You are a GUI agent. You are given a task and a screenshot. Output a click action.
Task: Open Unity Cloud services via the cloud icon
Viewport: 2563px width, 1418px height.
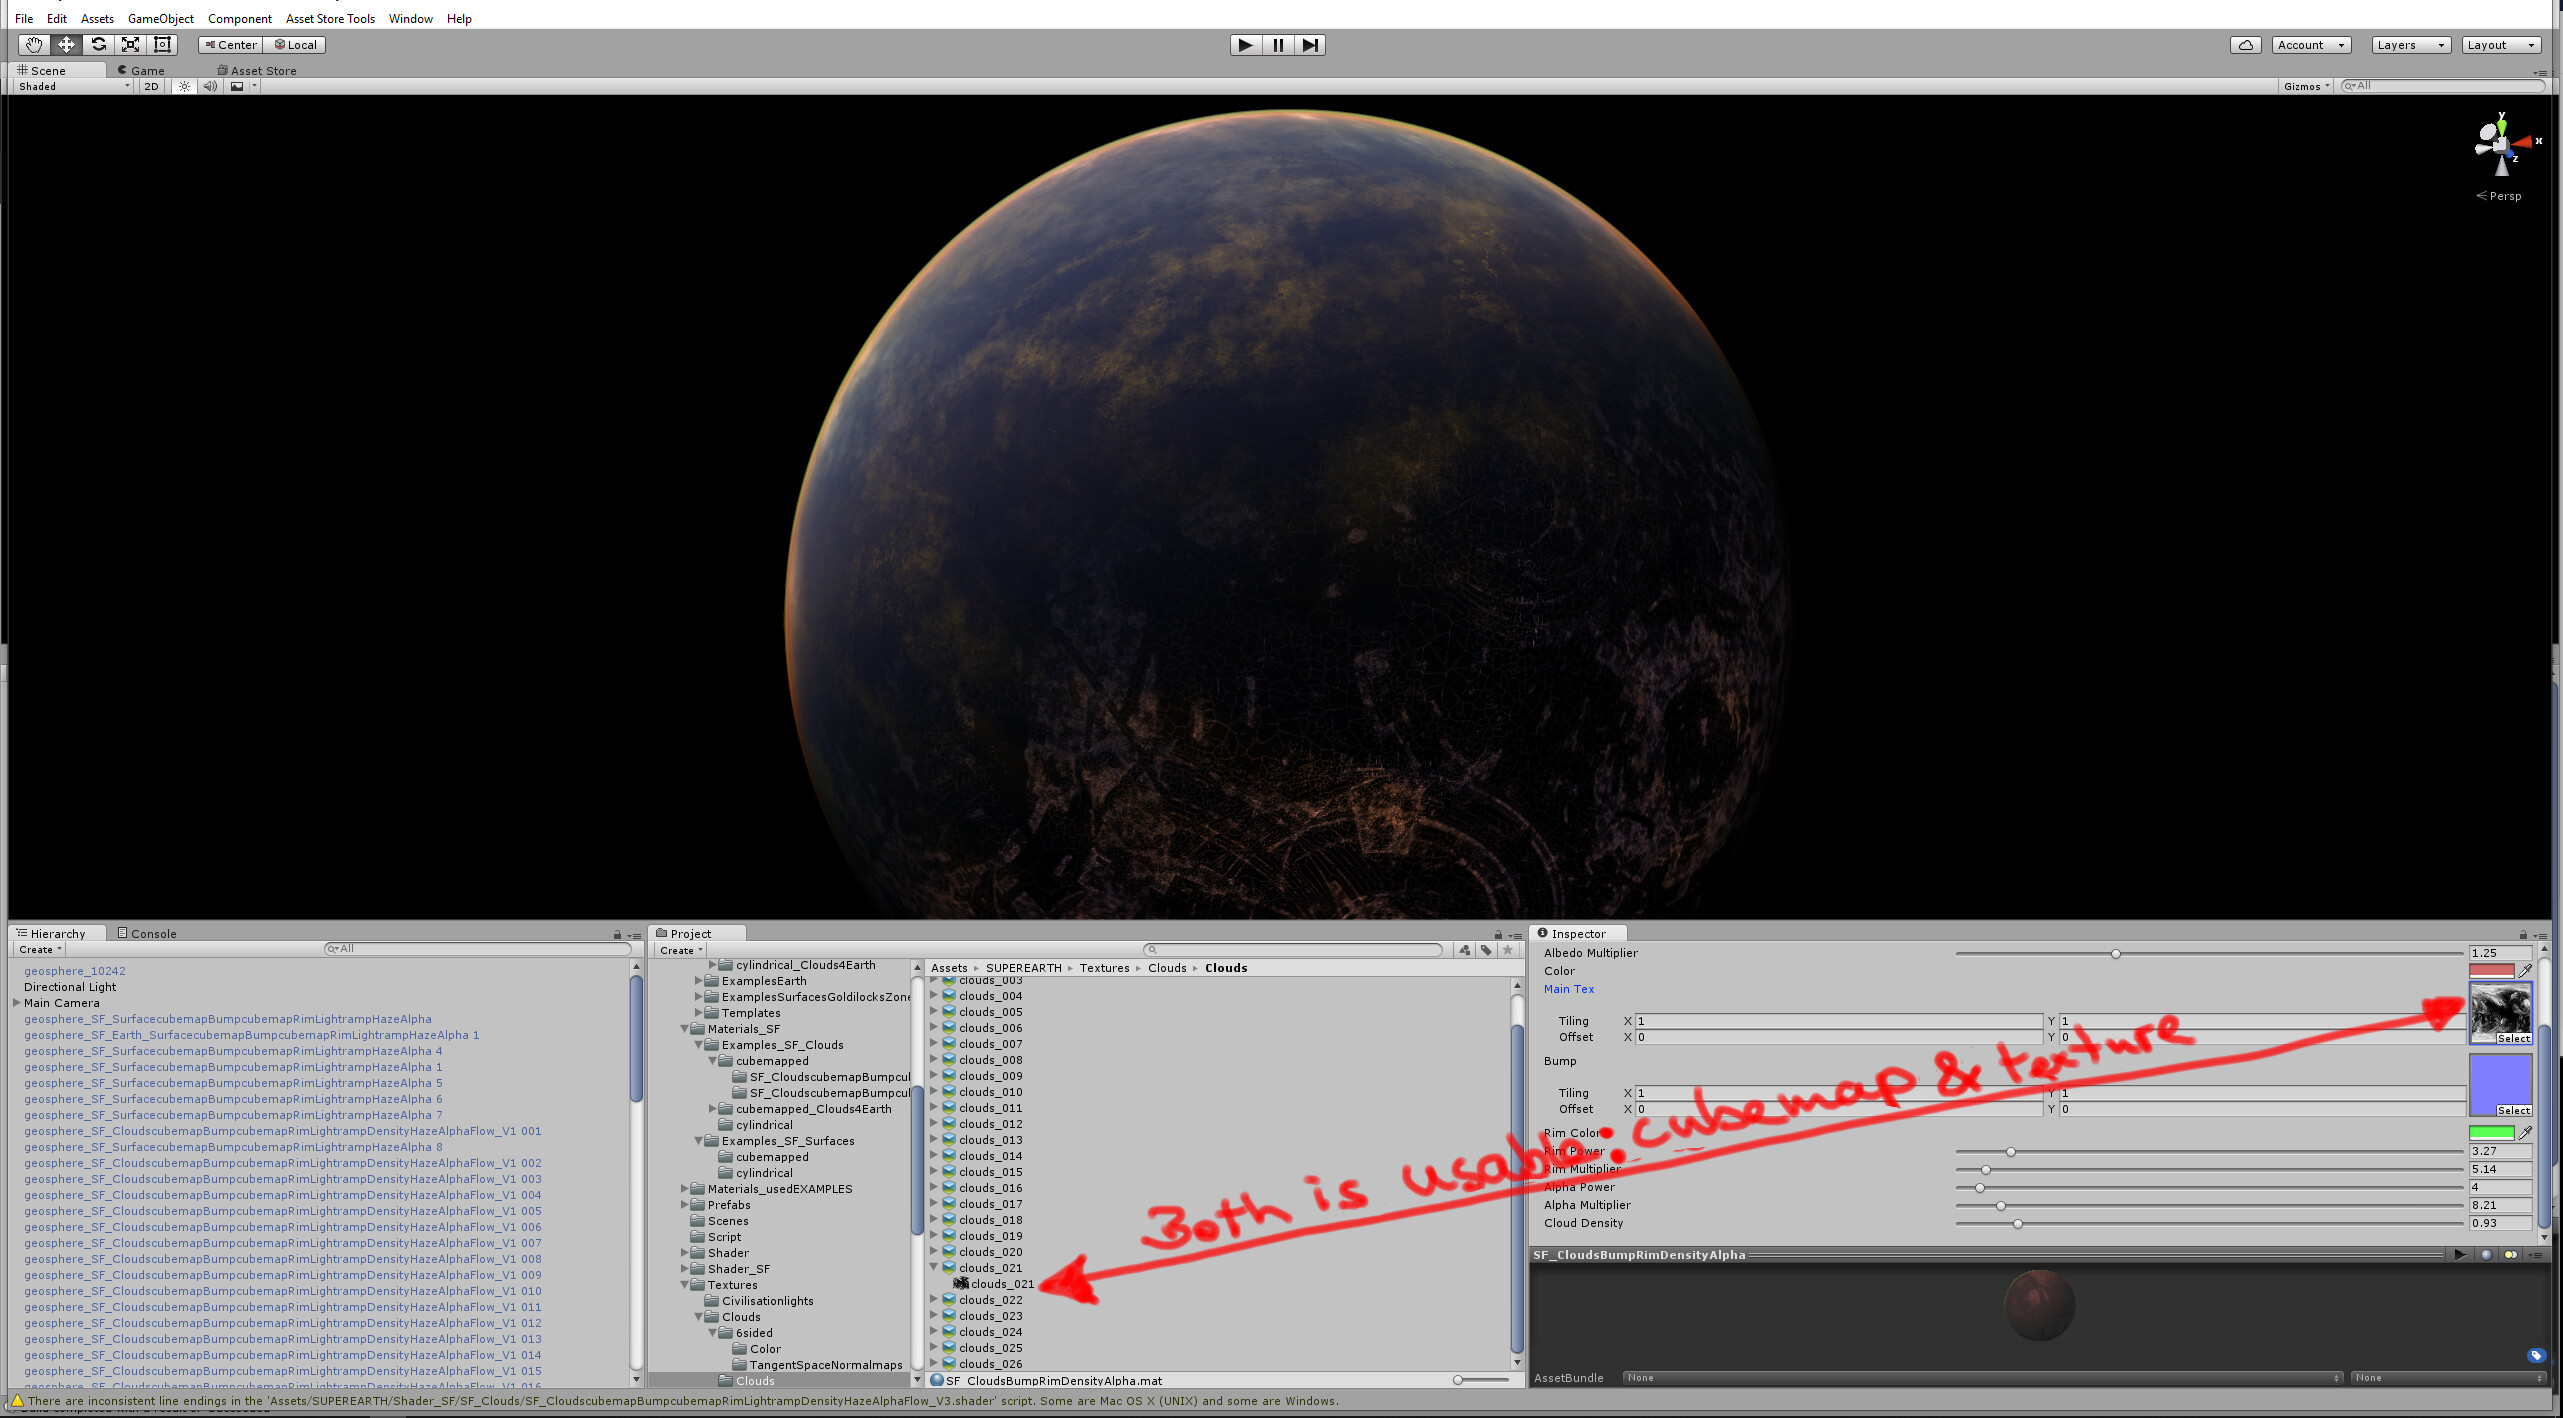coord(2246,44)
